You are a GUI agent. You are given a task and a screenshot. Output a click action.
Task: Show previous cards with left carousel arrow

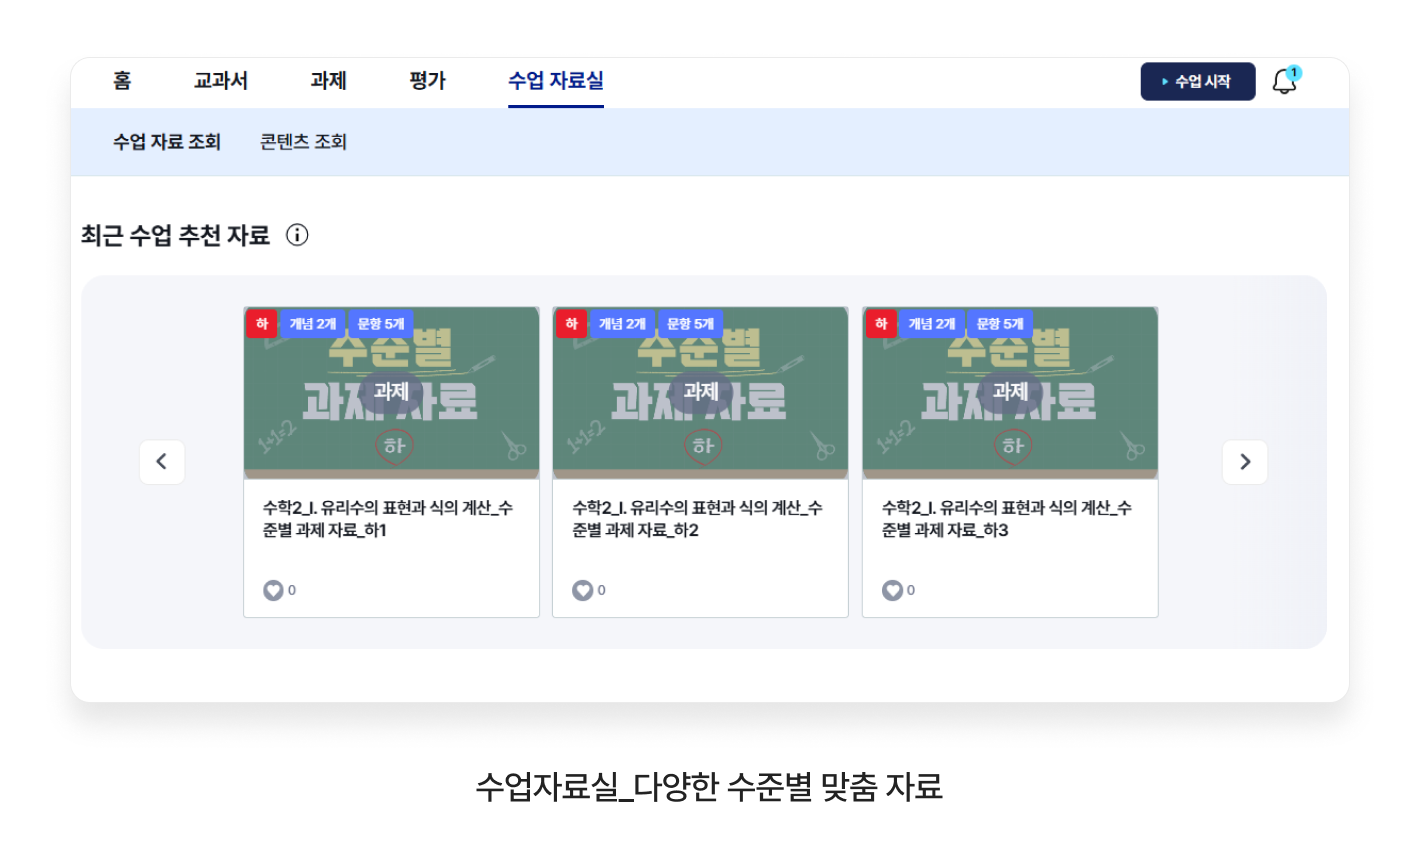[162, 462]
